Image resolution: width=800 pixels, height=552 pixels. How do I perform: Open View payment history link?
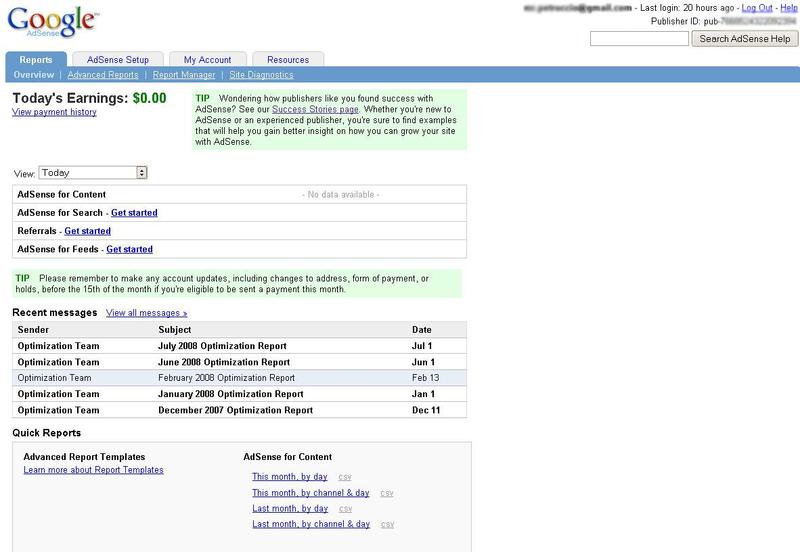(x=54, y=112)
